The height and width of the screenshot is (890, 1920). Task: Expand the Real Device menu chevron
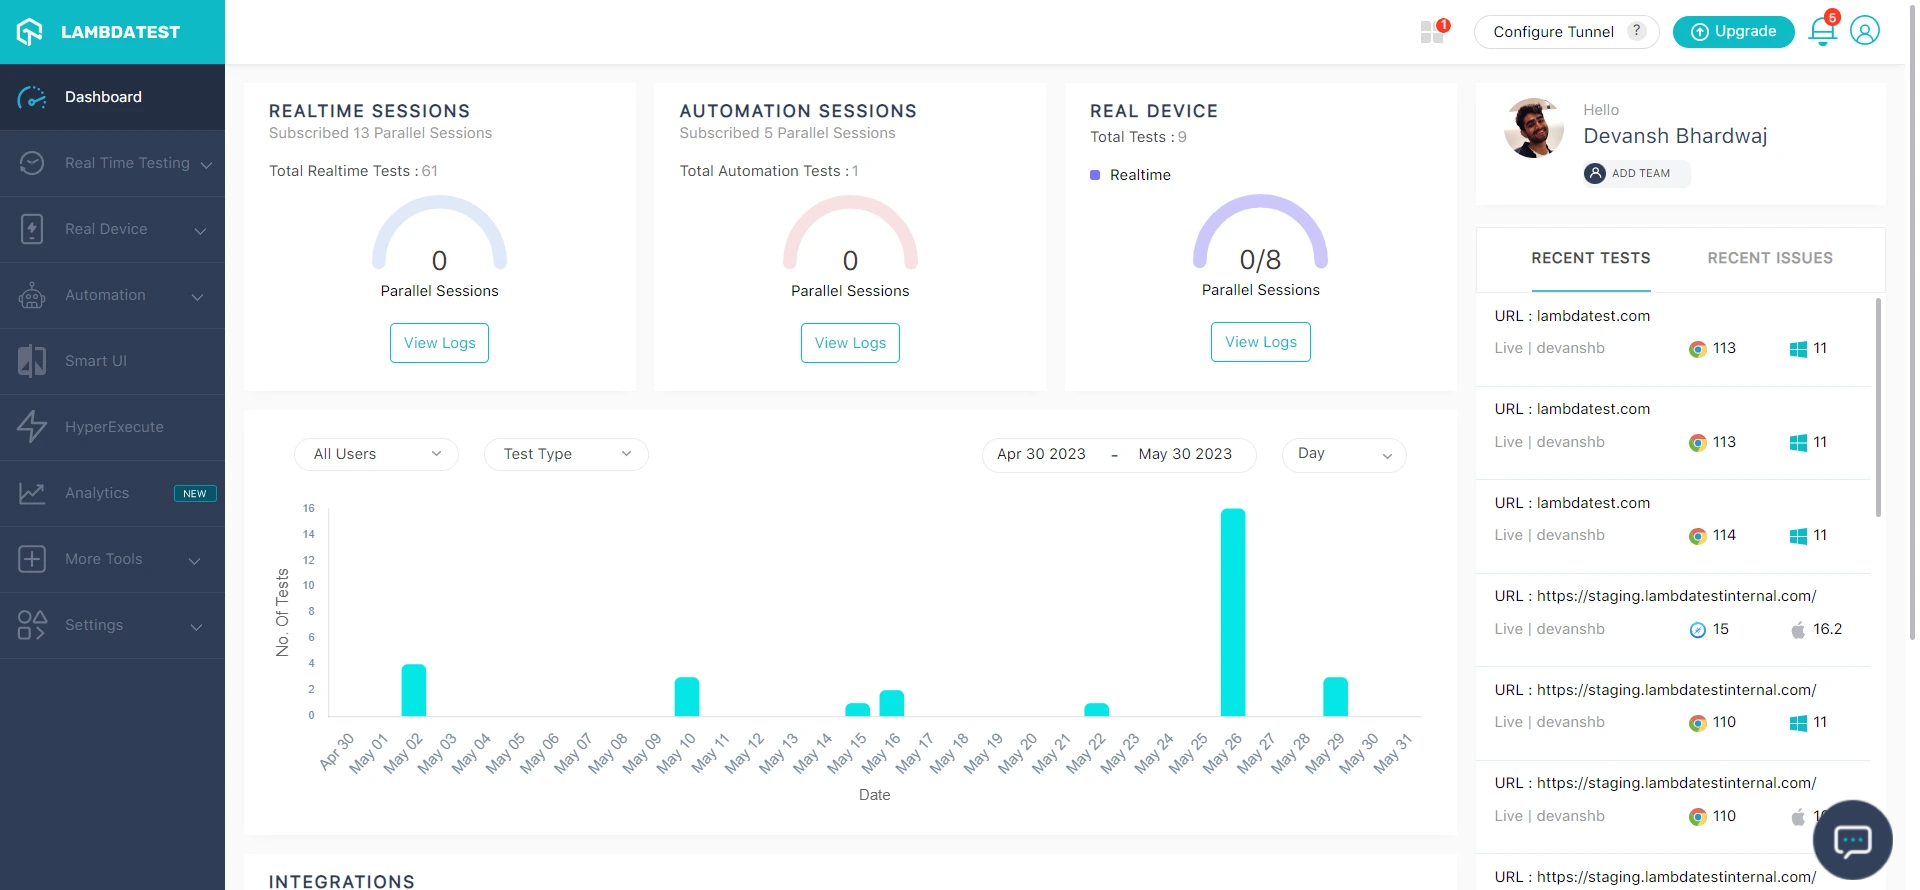click(x=200, y=231)
